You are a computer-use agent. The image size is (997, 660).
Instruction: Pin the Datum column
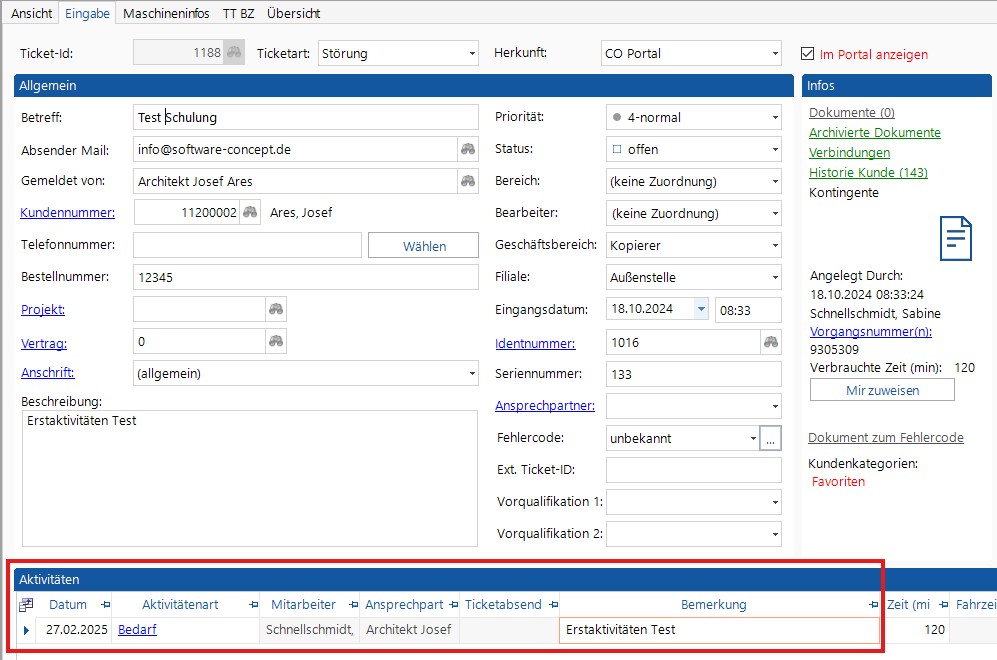coord(106,605)
